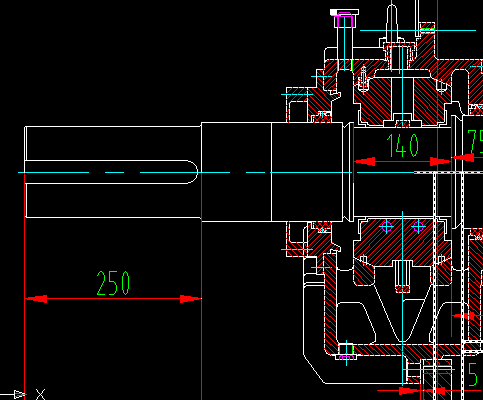483x400 pixels.
Task: Click the right magenta crosshair circle
Action: coord(418,227)
